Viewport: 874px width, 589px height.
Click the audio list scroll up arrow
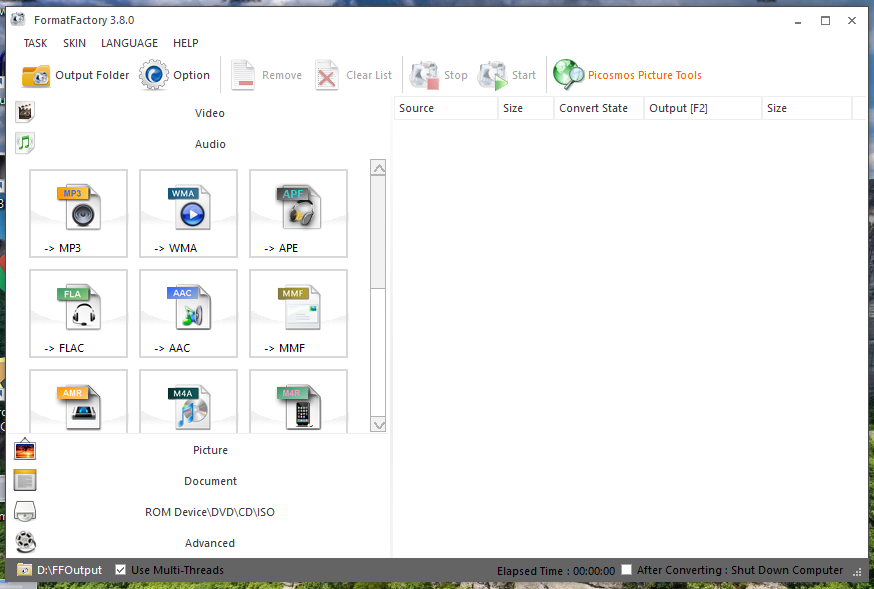[x=378, y=168]
